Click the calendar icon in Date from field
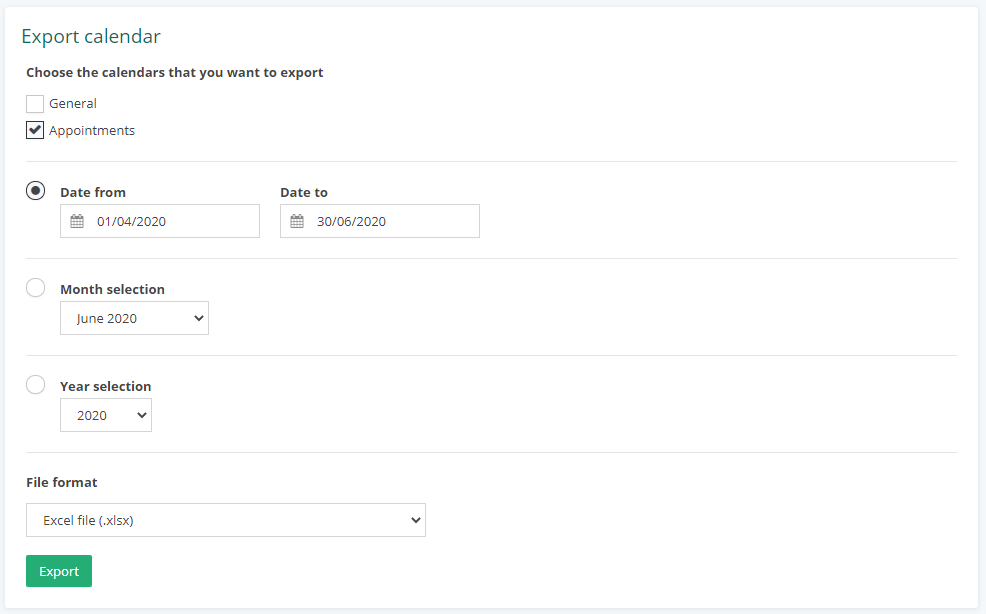Image resolution: width=986 pixels, height=614 pixels. click(x=77, y=221)
